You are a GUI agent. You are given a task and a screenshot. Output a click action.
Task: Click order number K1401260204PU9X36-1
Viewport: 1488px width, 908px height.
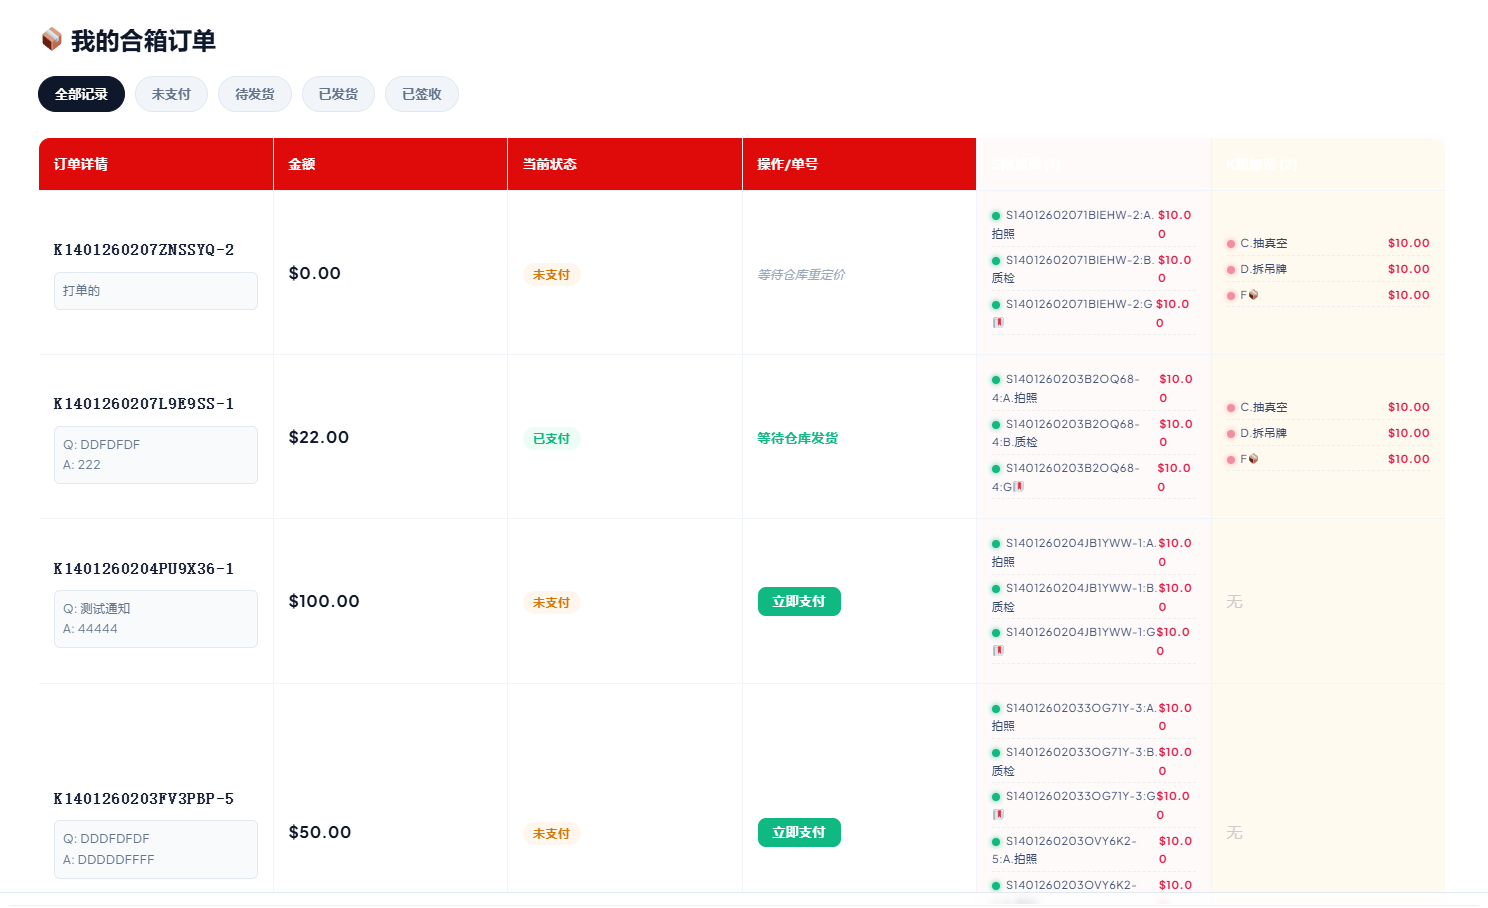(144, 569)
